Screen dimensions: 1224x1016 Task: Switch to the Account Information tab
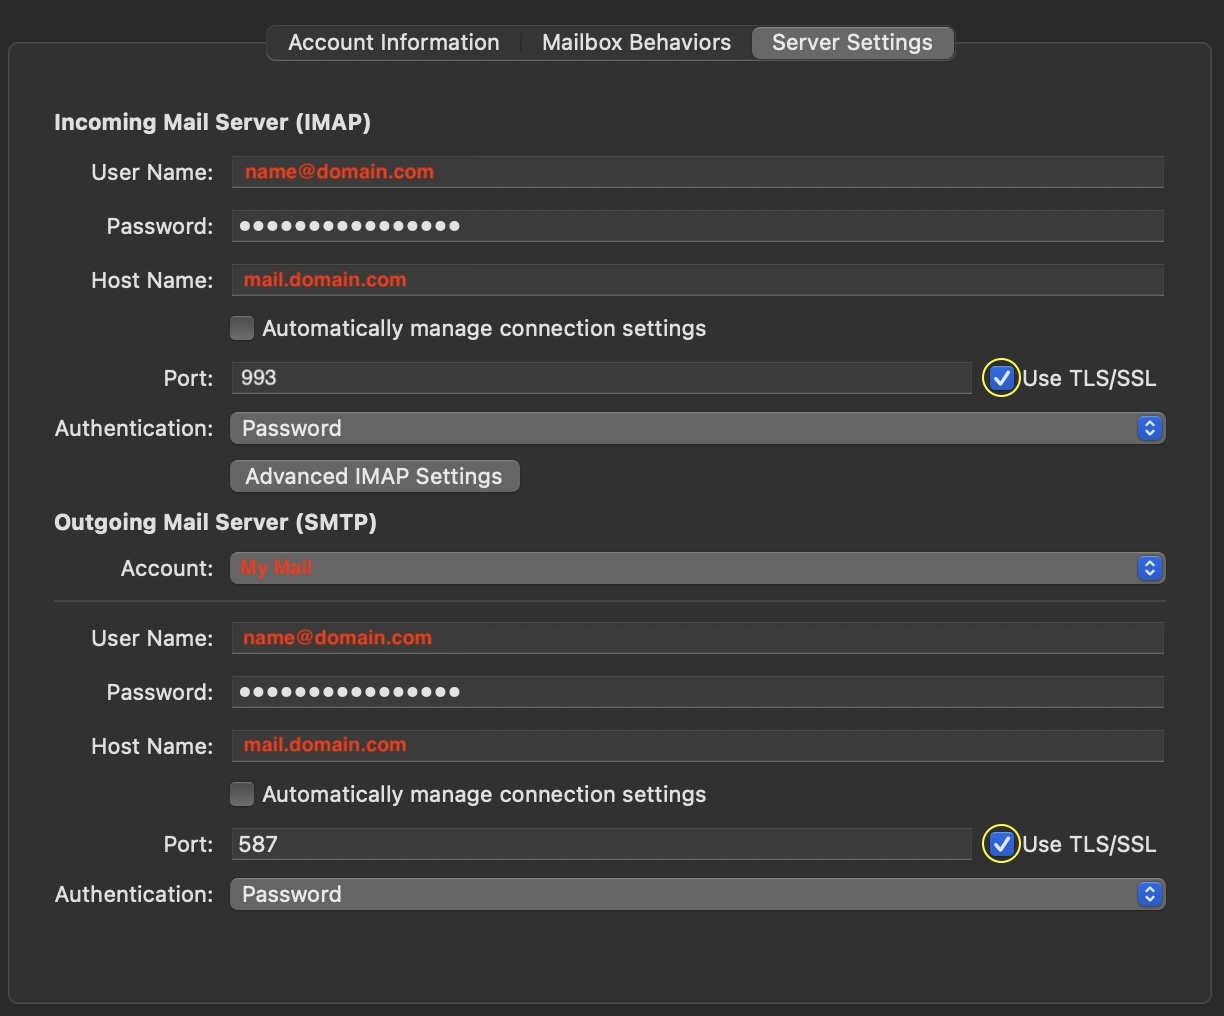pyautogui.click(x=393, y=43)
